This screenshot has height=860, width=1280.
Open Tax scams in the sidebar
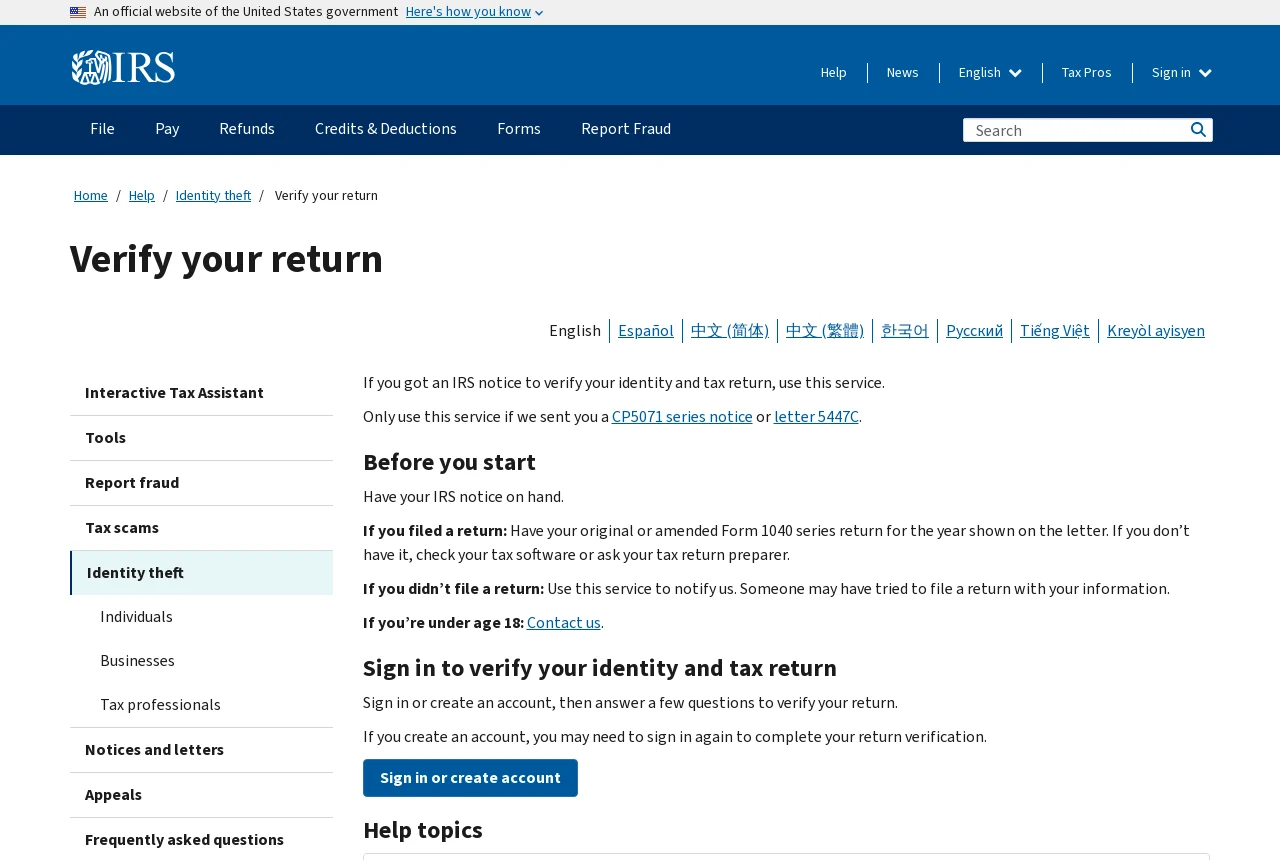click(201, 528)
